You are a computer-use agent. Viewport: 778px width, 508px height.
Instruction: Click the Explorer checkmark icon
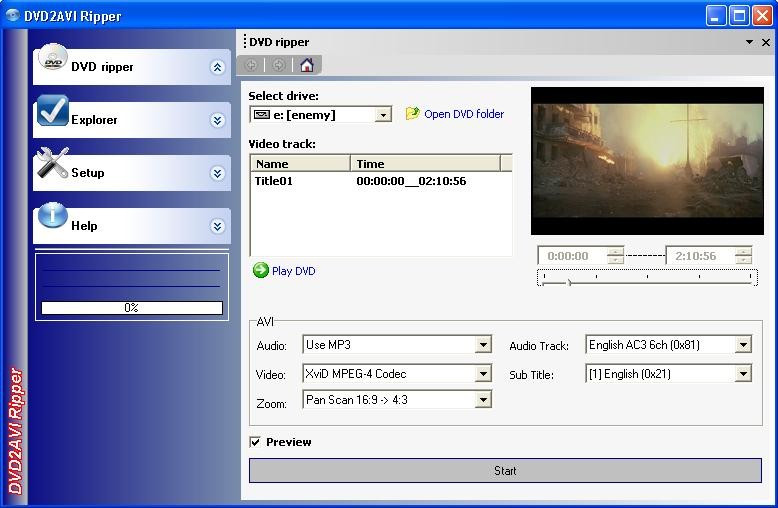(x=53, y=110)
